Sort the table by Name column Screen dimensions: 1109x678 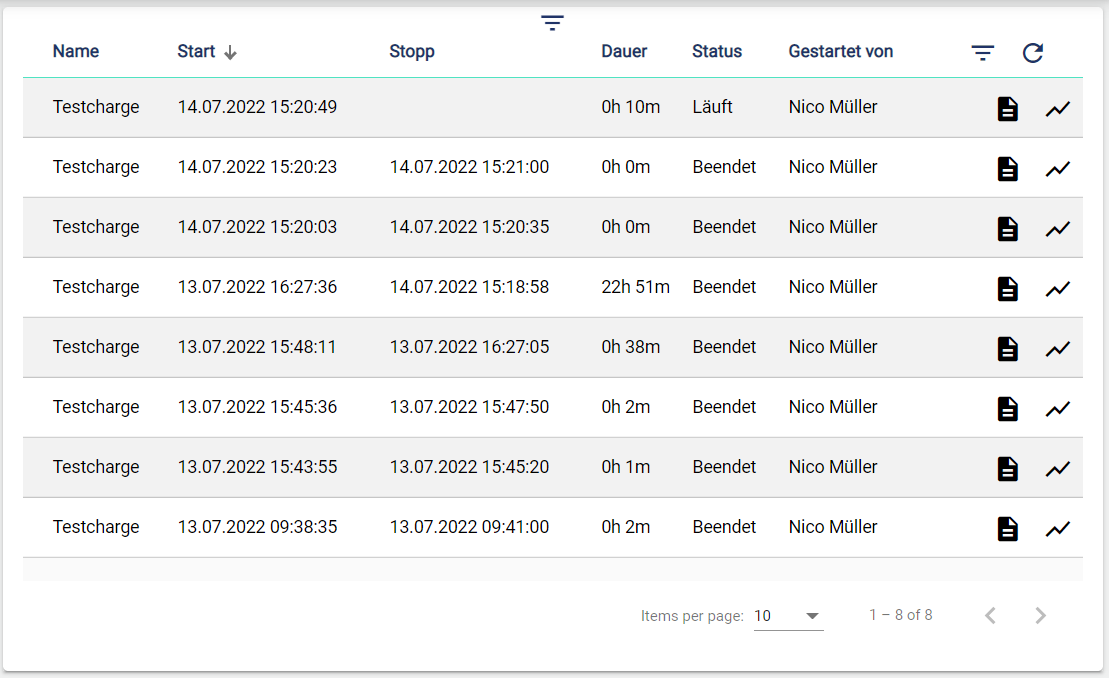point(76,52)
